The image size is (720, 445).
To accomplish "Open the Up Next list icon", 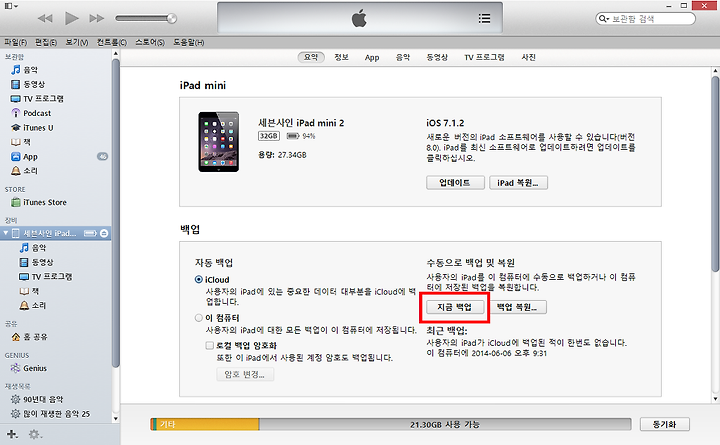I will click(x=484, y=18).
